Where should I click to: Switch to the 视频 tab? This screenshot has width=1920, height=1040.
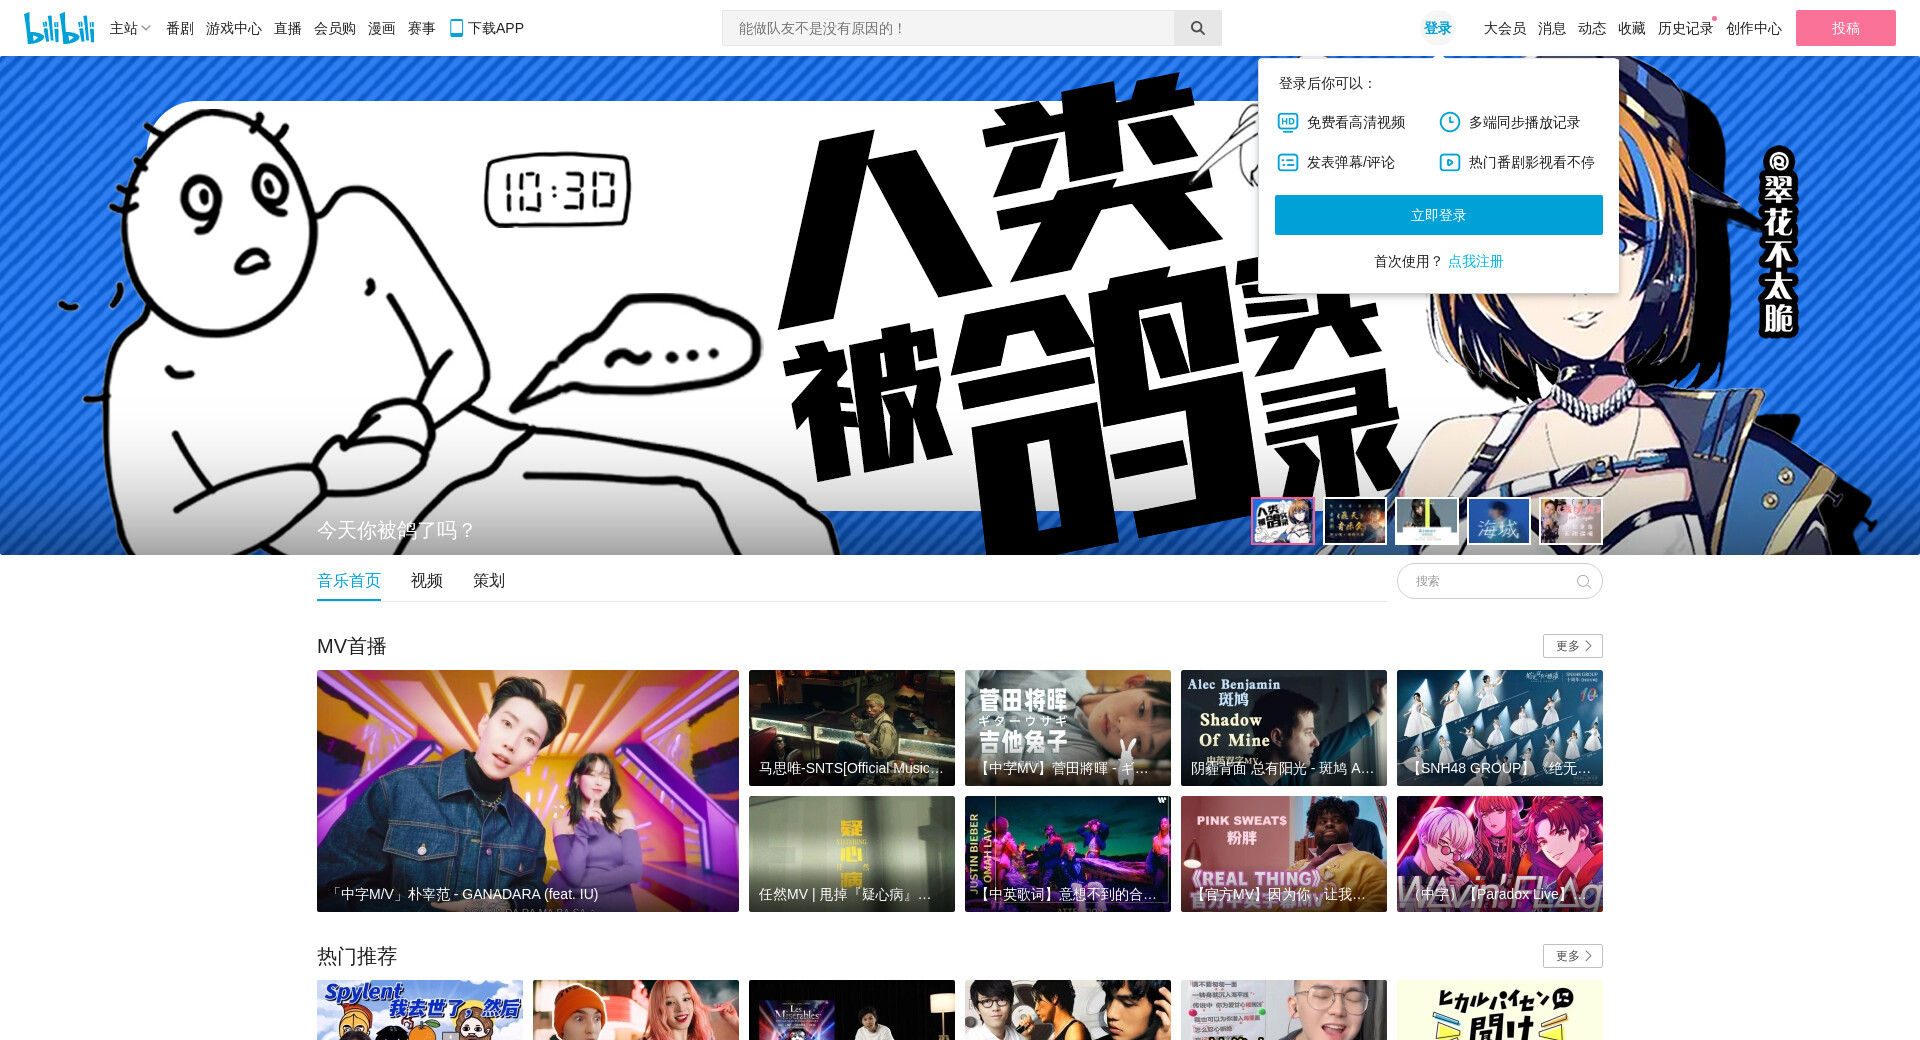[426, 581]
